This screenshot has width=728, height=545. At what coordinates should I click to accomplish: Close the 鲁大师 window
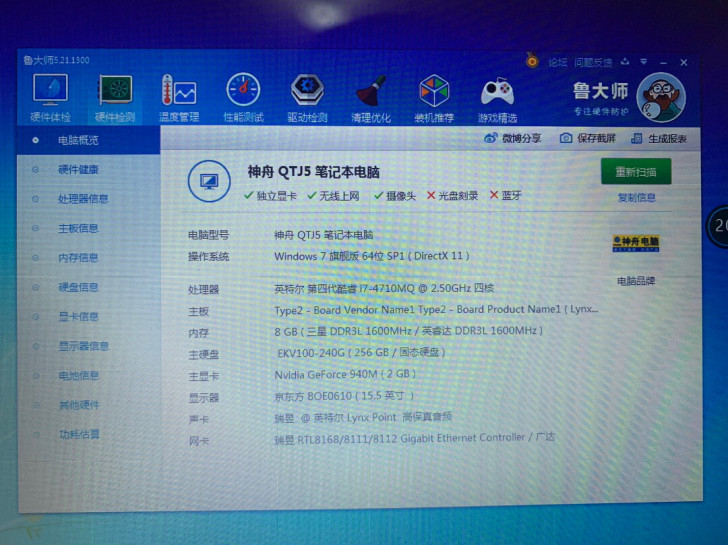pyautogui.click(x=684, y=62)
